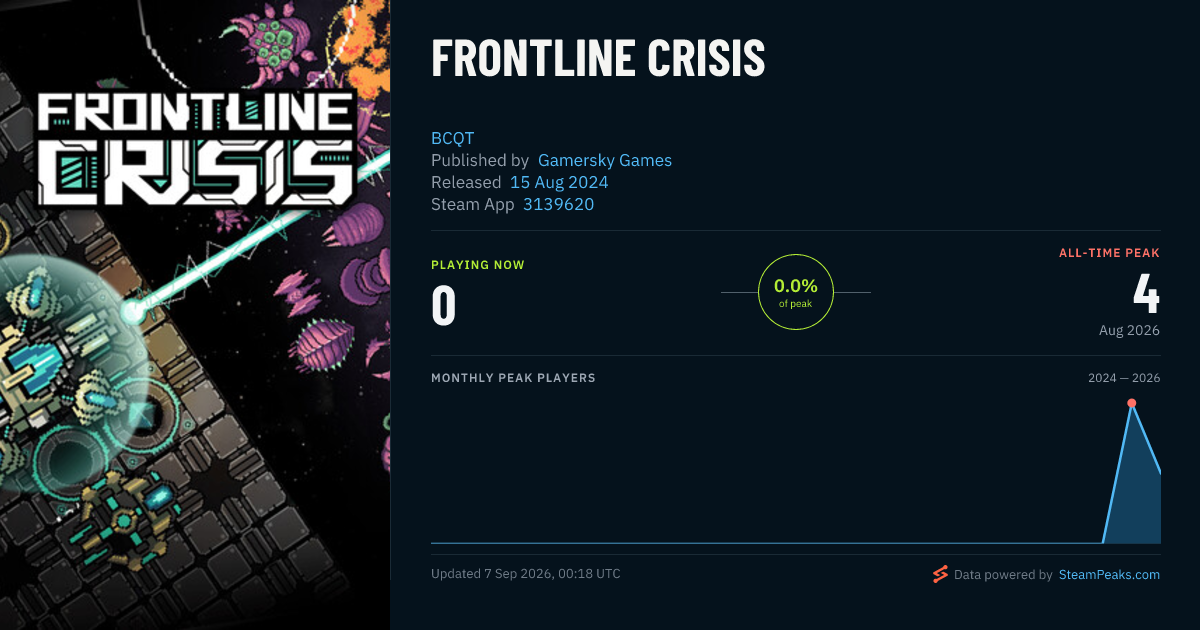The height and width of the screenshot is (630, 1200).
Task: Open the Gamersky Games publisher link
Action: tap(605, 160)
